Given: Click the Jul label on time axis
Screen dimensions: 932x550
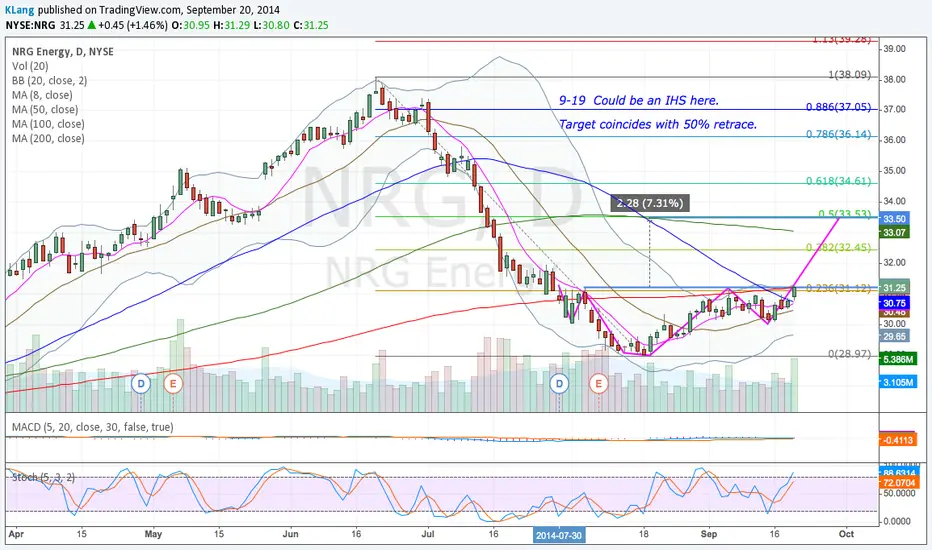Looking at the screenshot, I should click(428, 534).
